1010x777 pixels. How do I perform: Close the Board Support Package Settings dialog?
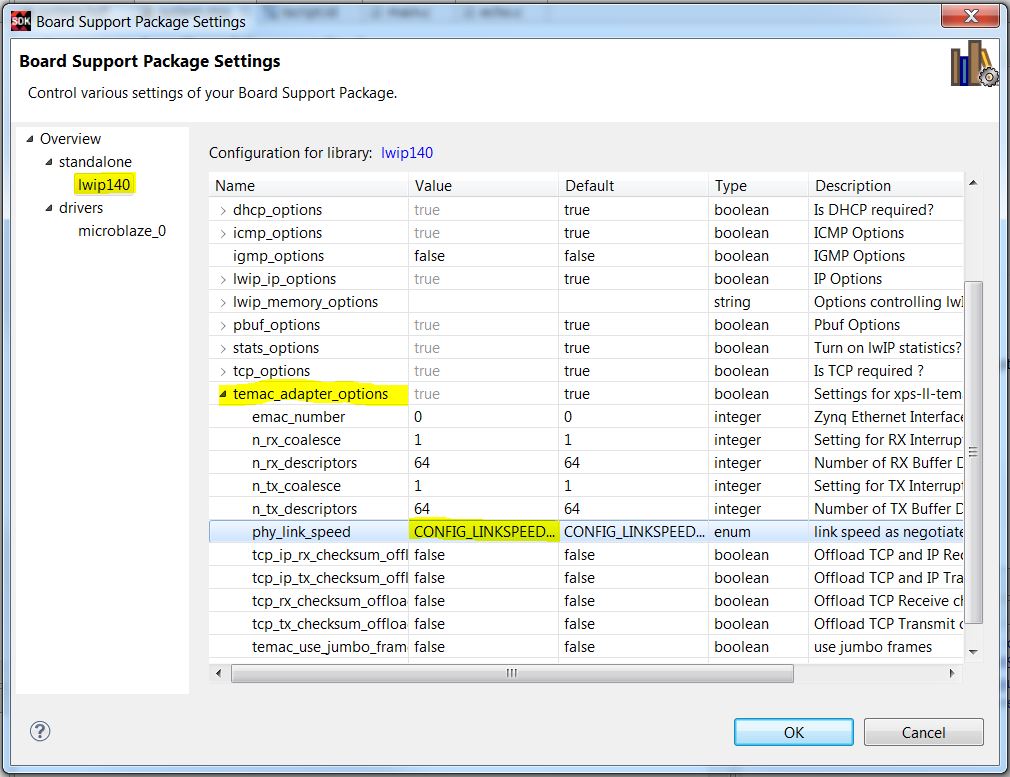click(x=970, y=15)
